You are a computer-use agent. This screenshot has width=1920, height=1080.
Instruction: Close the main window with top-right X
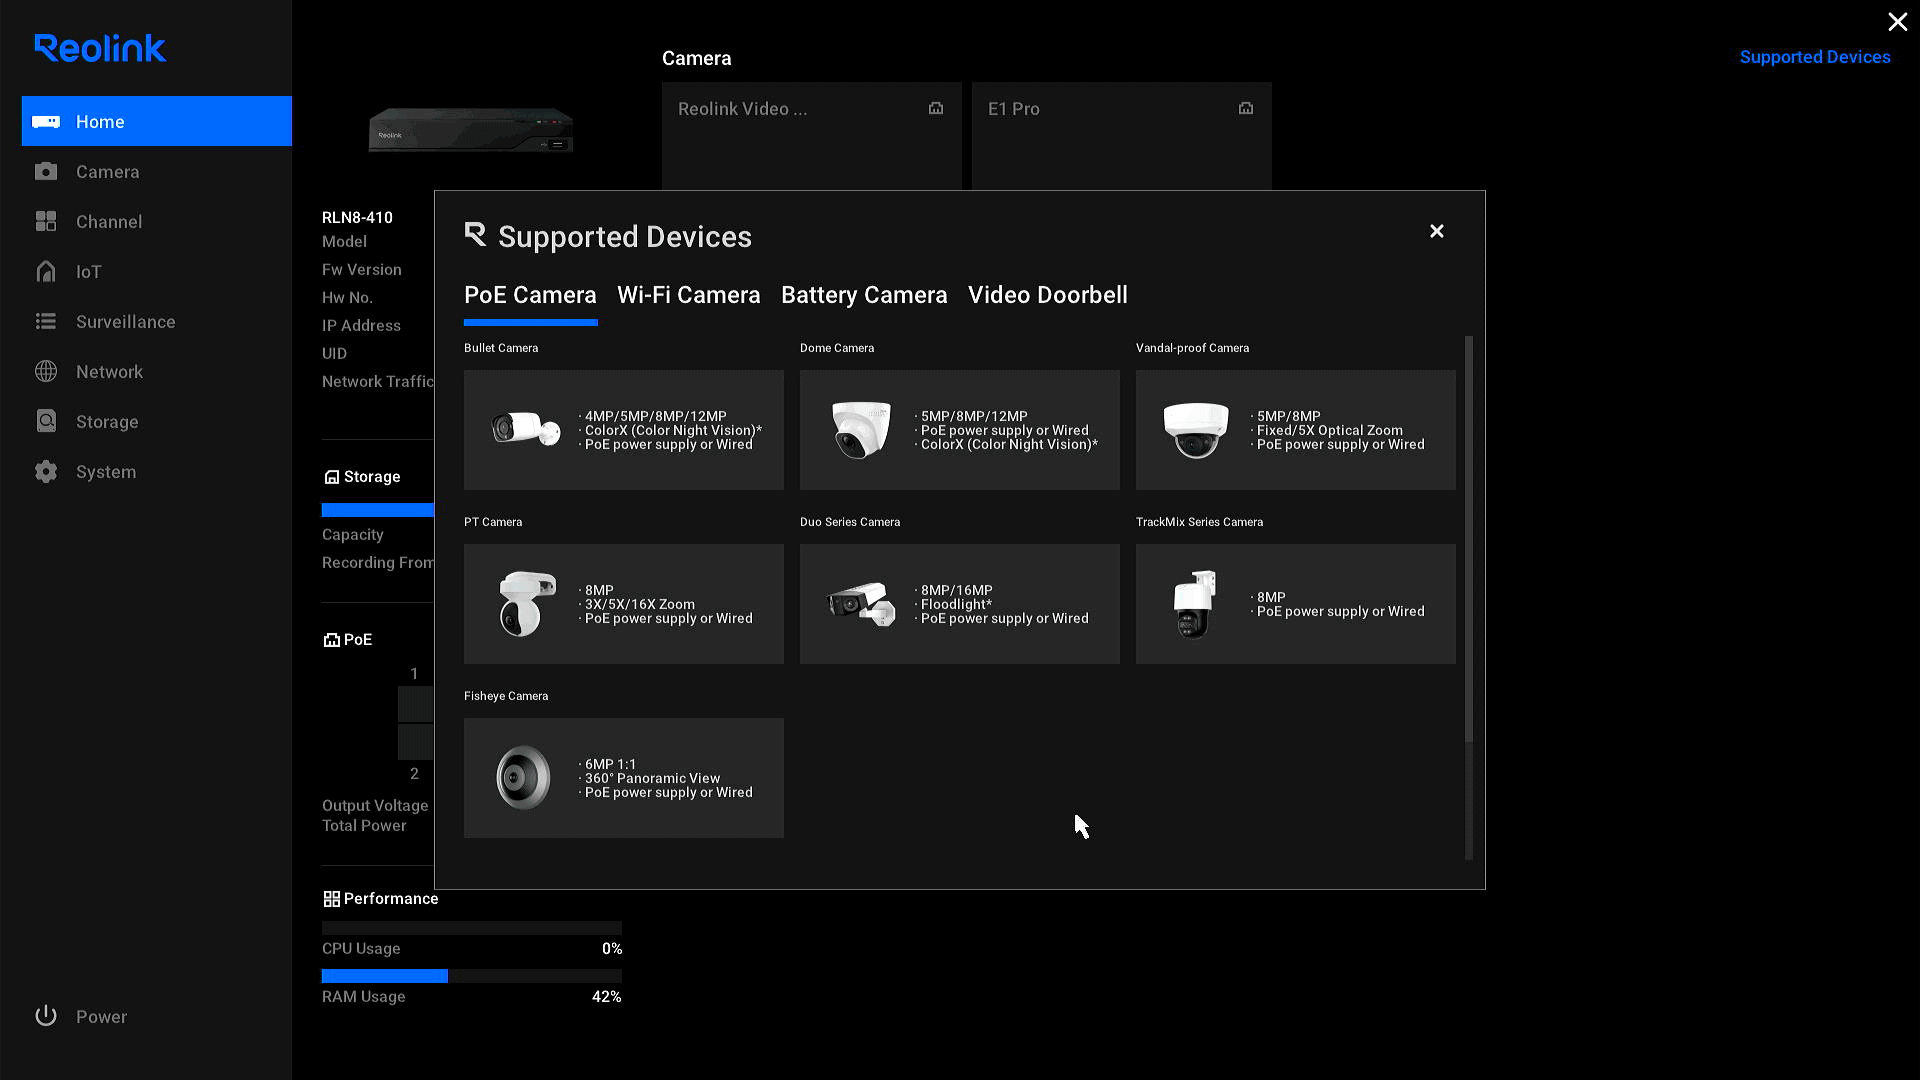1897,22
